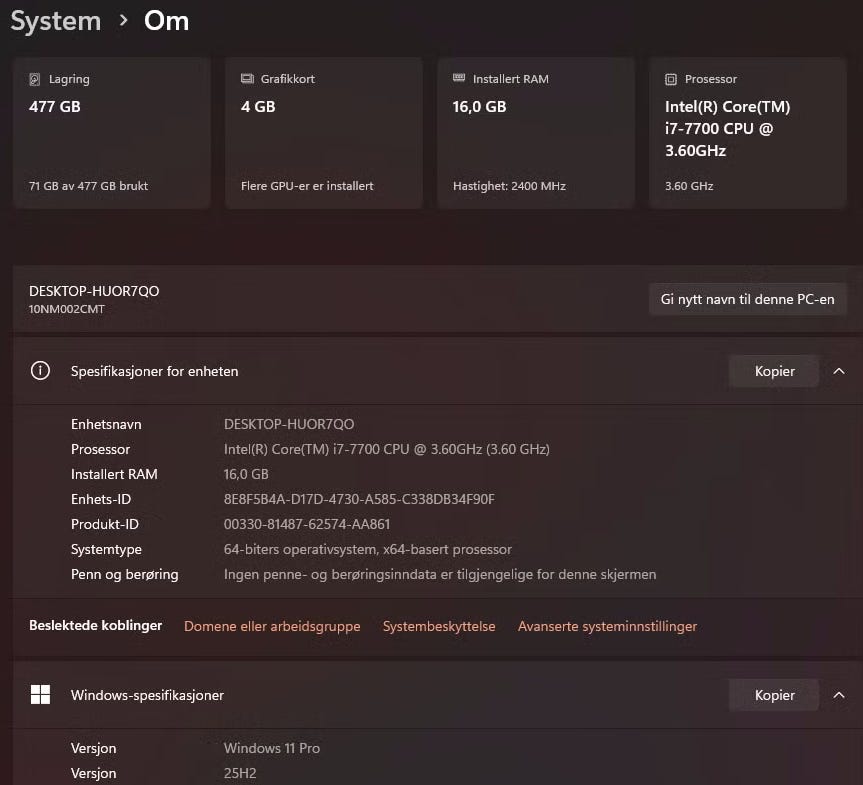The width and height of the screenshot is (863, 785).
Task: Click the Lagring storage disk icon
Action: [x=35, y=79]
